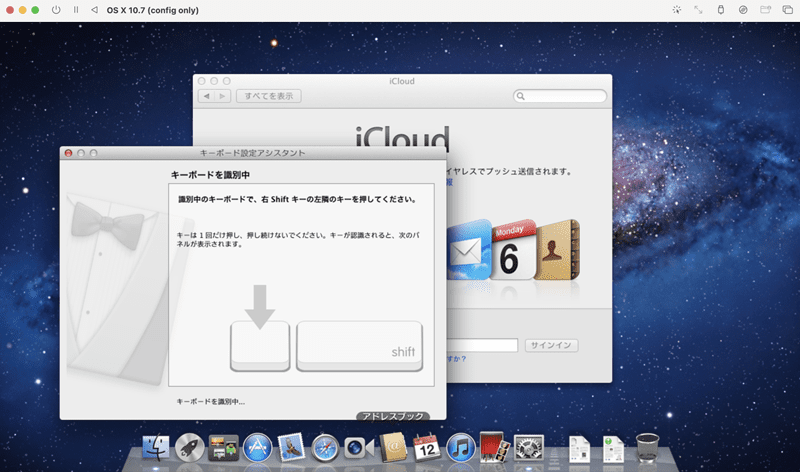Click the VM power icon in toolbar

pyautogui.click(x=56, y=10)
